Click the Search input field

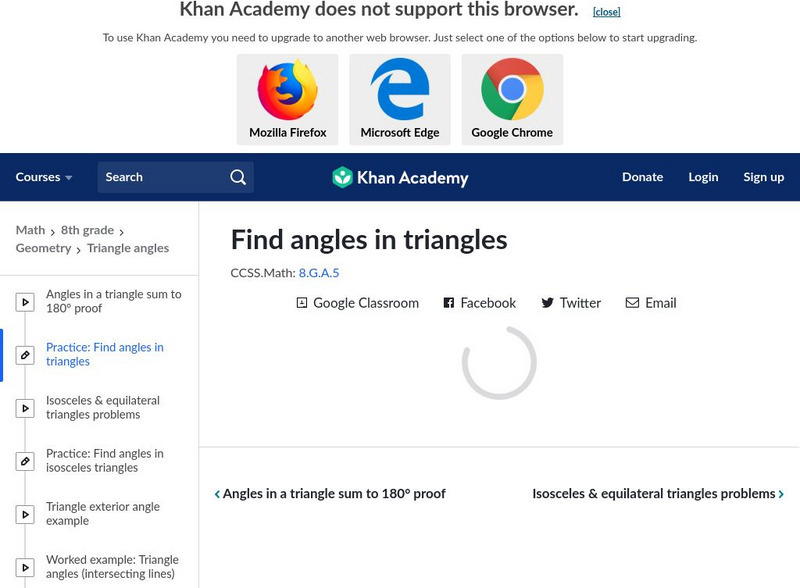(160, 177)
